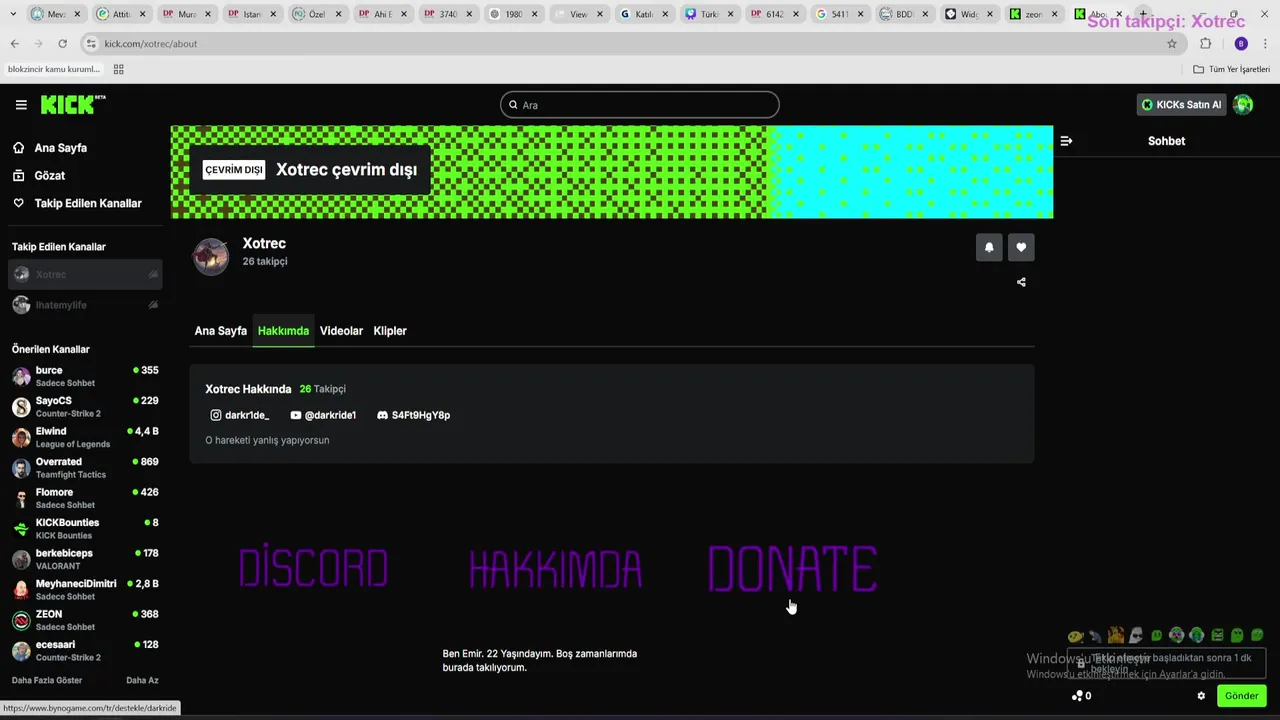Viewport: 1280px width, 720px height.
Task: Click the DISCORD panel image
Action: (x=313, y=568)
